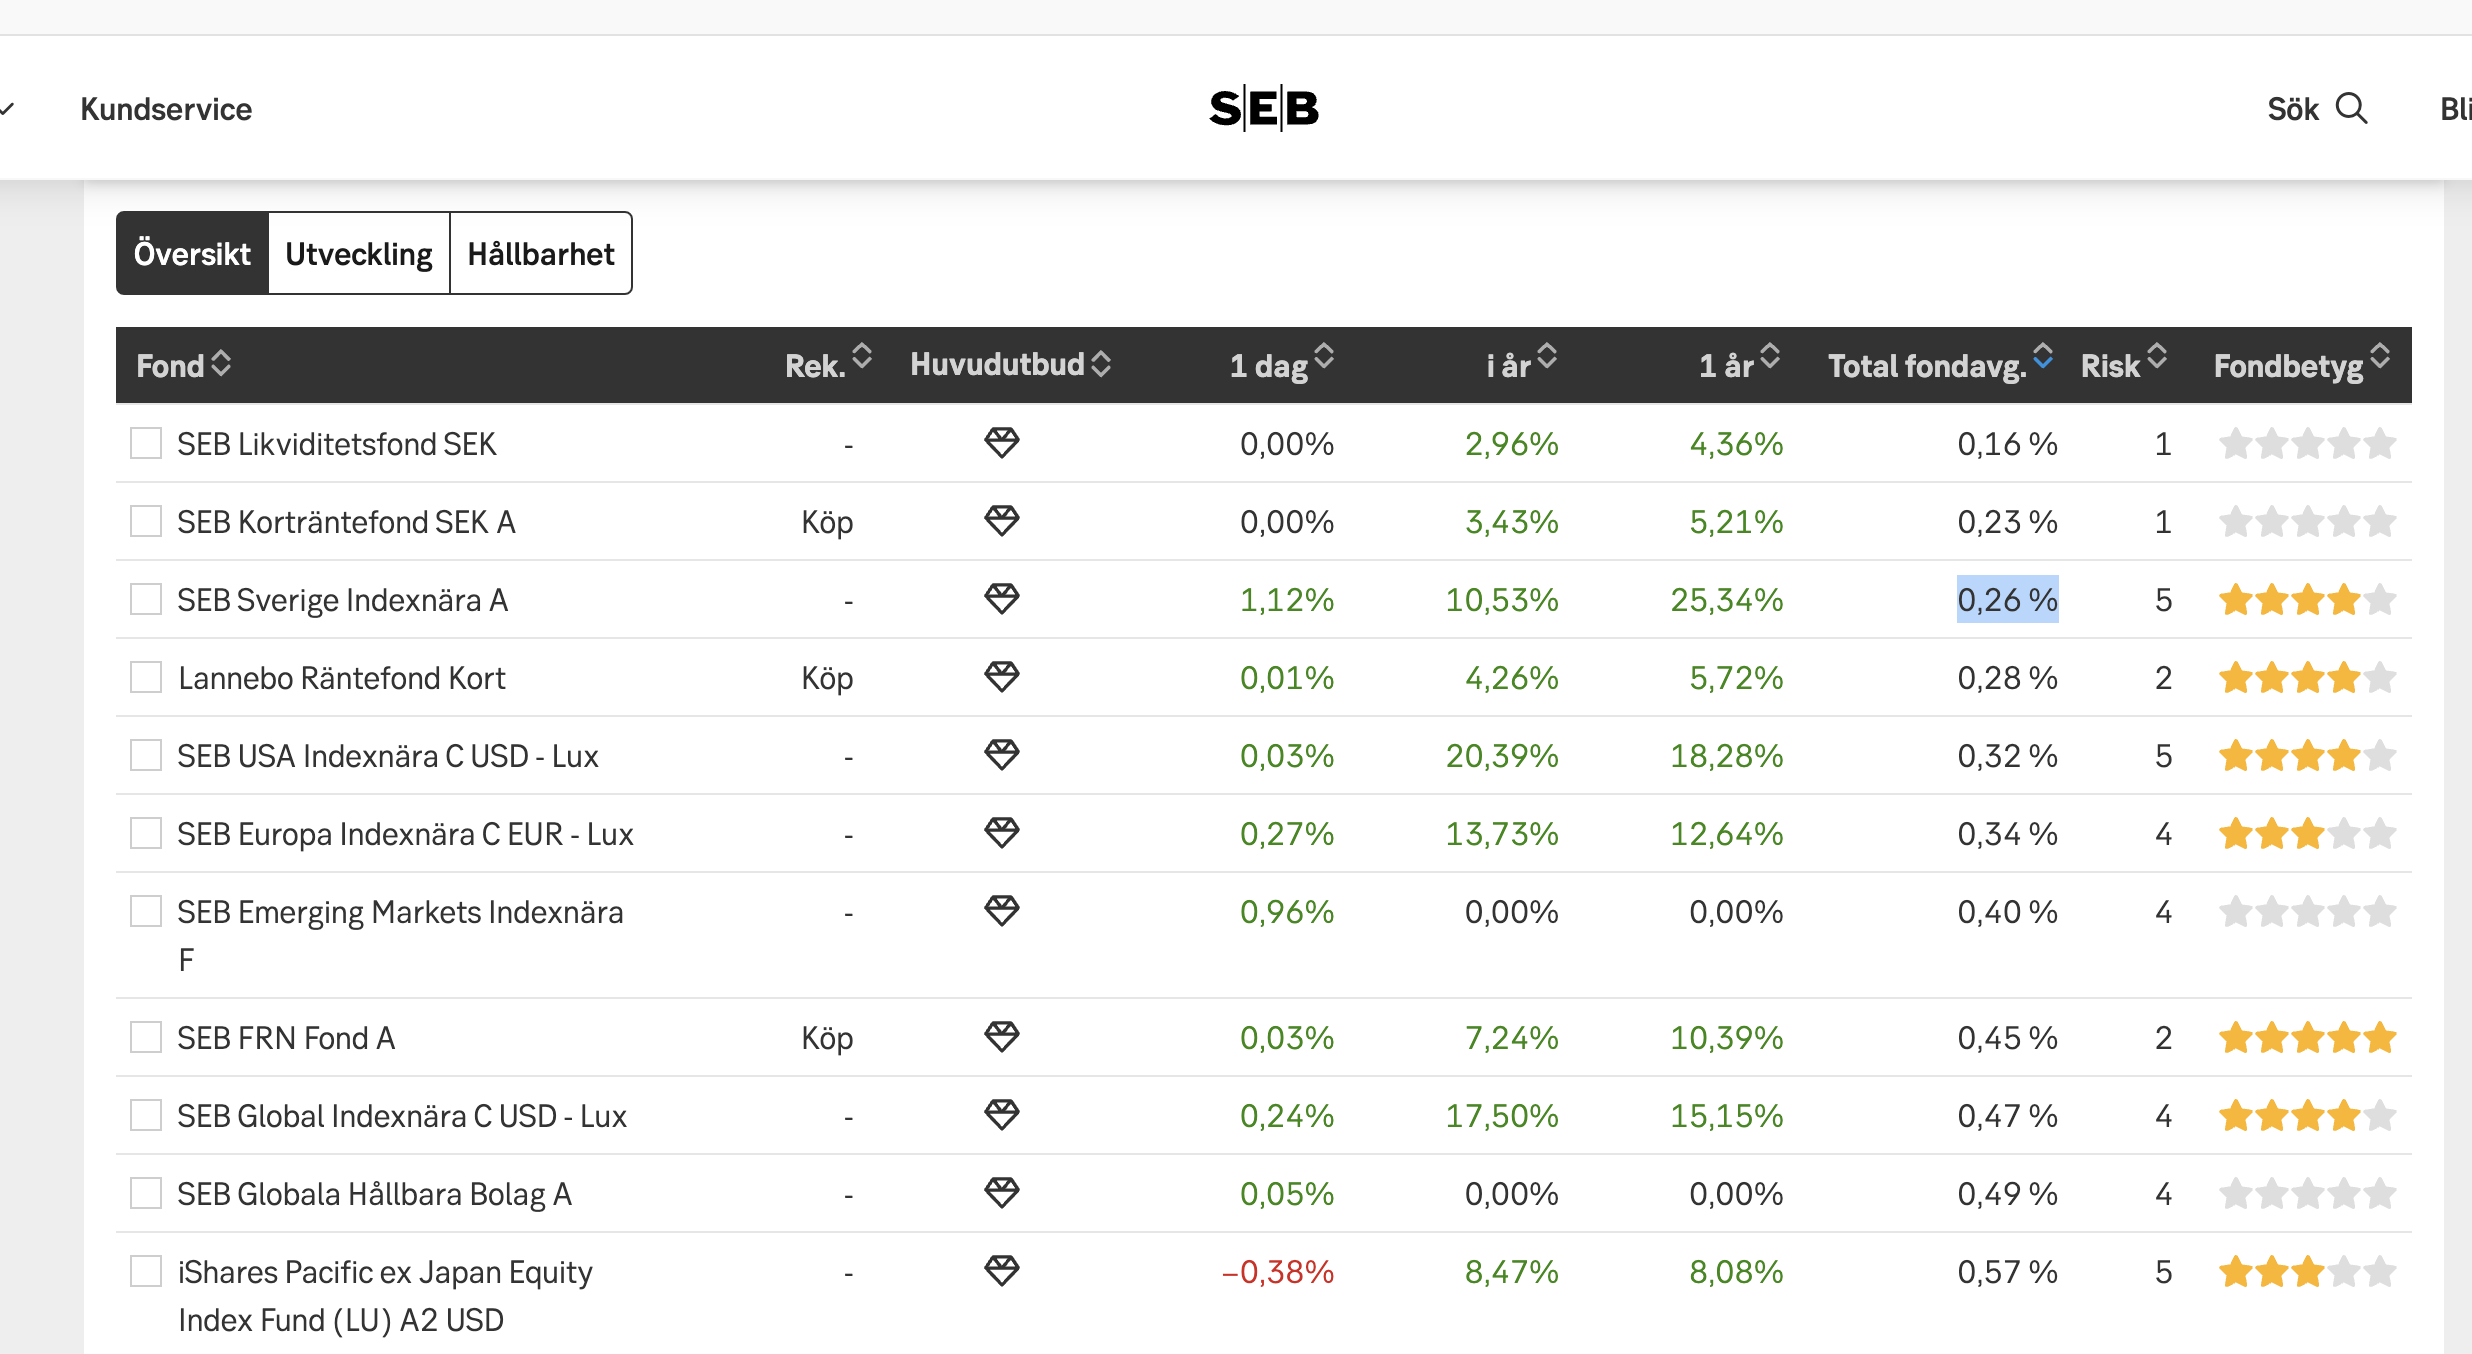The image size is (2472, 1354).
Task: Select the SEB USA Indexnära C USD checkbox
Action: pos(146,755)
